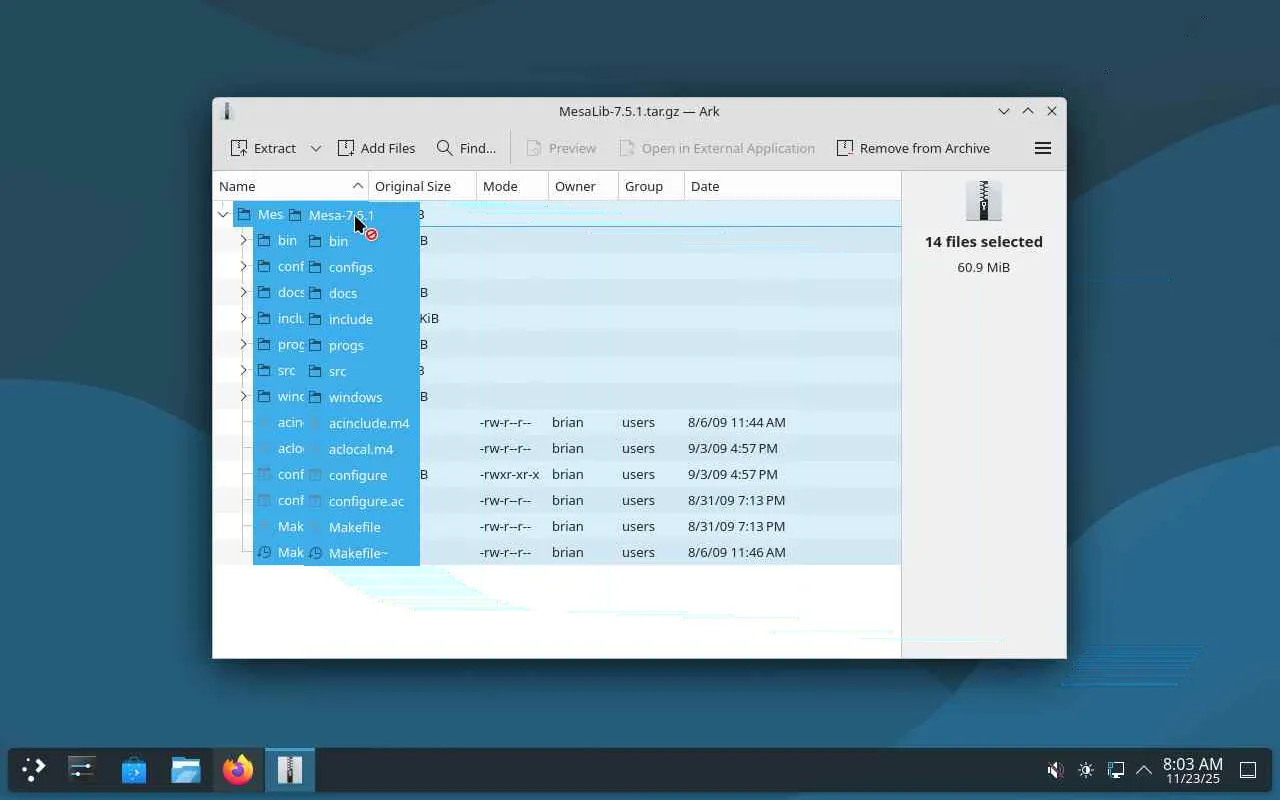Click the -rwxr-xr-x mode of configure

pos(510,474)
